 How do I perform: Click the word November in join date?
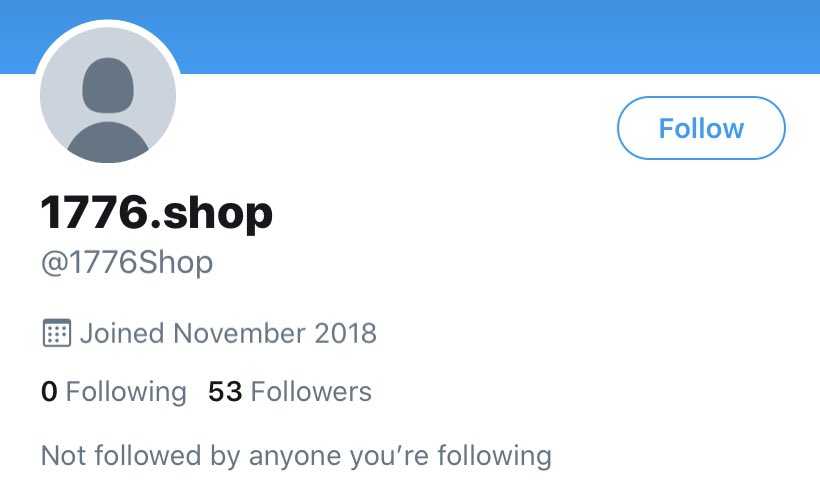pos(240,333)
